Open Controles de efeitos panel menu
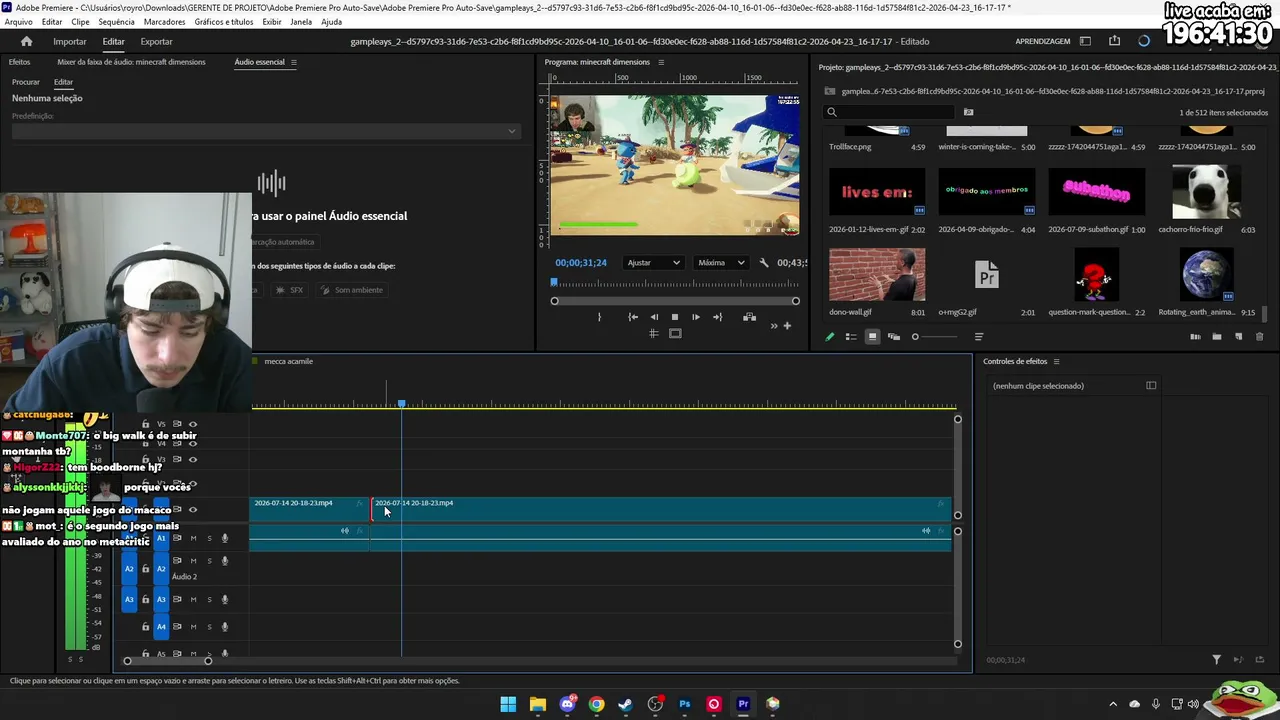The width and height of the screenshot is (1280, 720). pyautogui.click(x=1056, y=361)
